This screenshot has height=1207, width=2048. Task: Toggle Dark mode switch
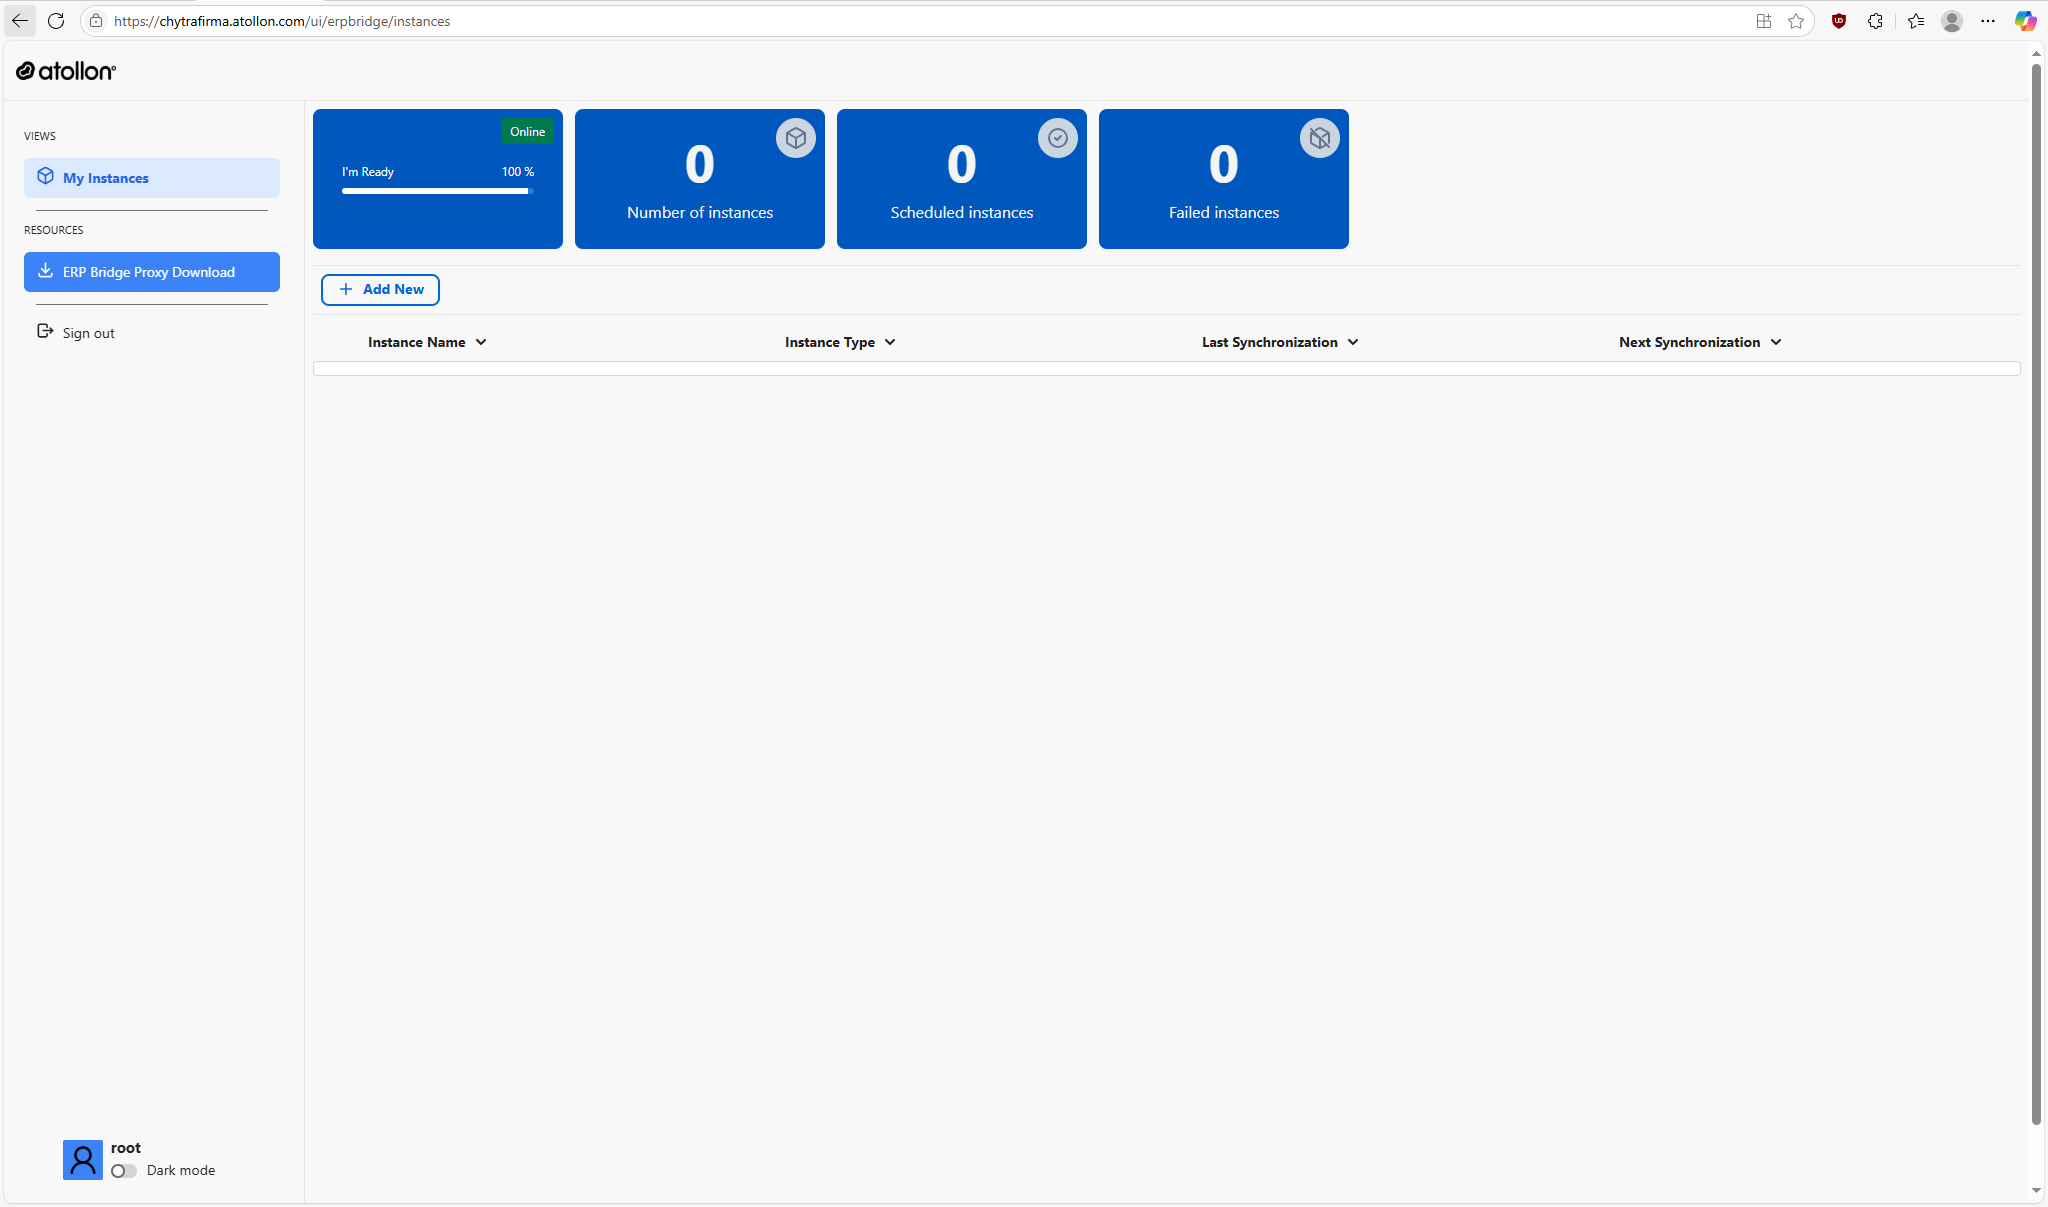tap(124, 1171)
